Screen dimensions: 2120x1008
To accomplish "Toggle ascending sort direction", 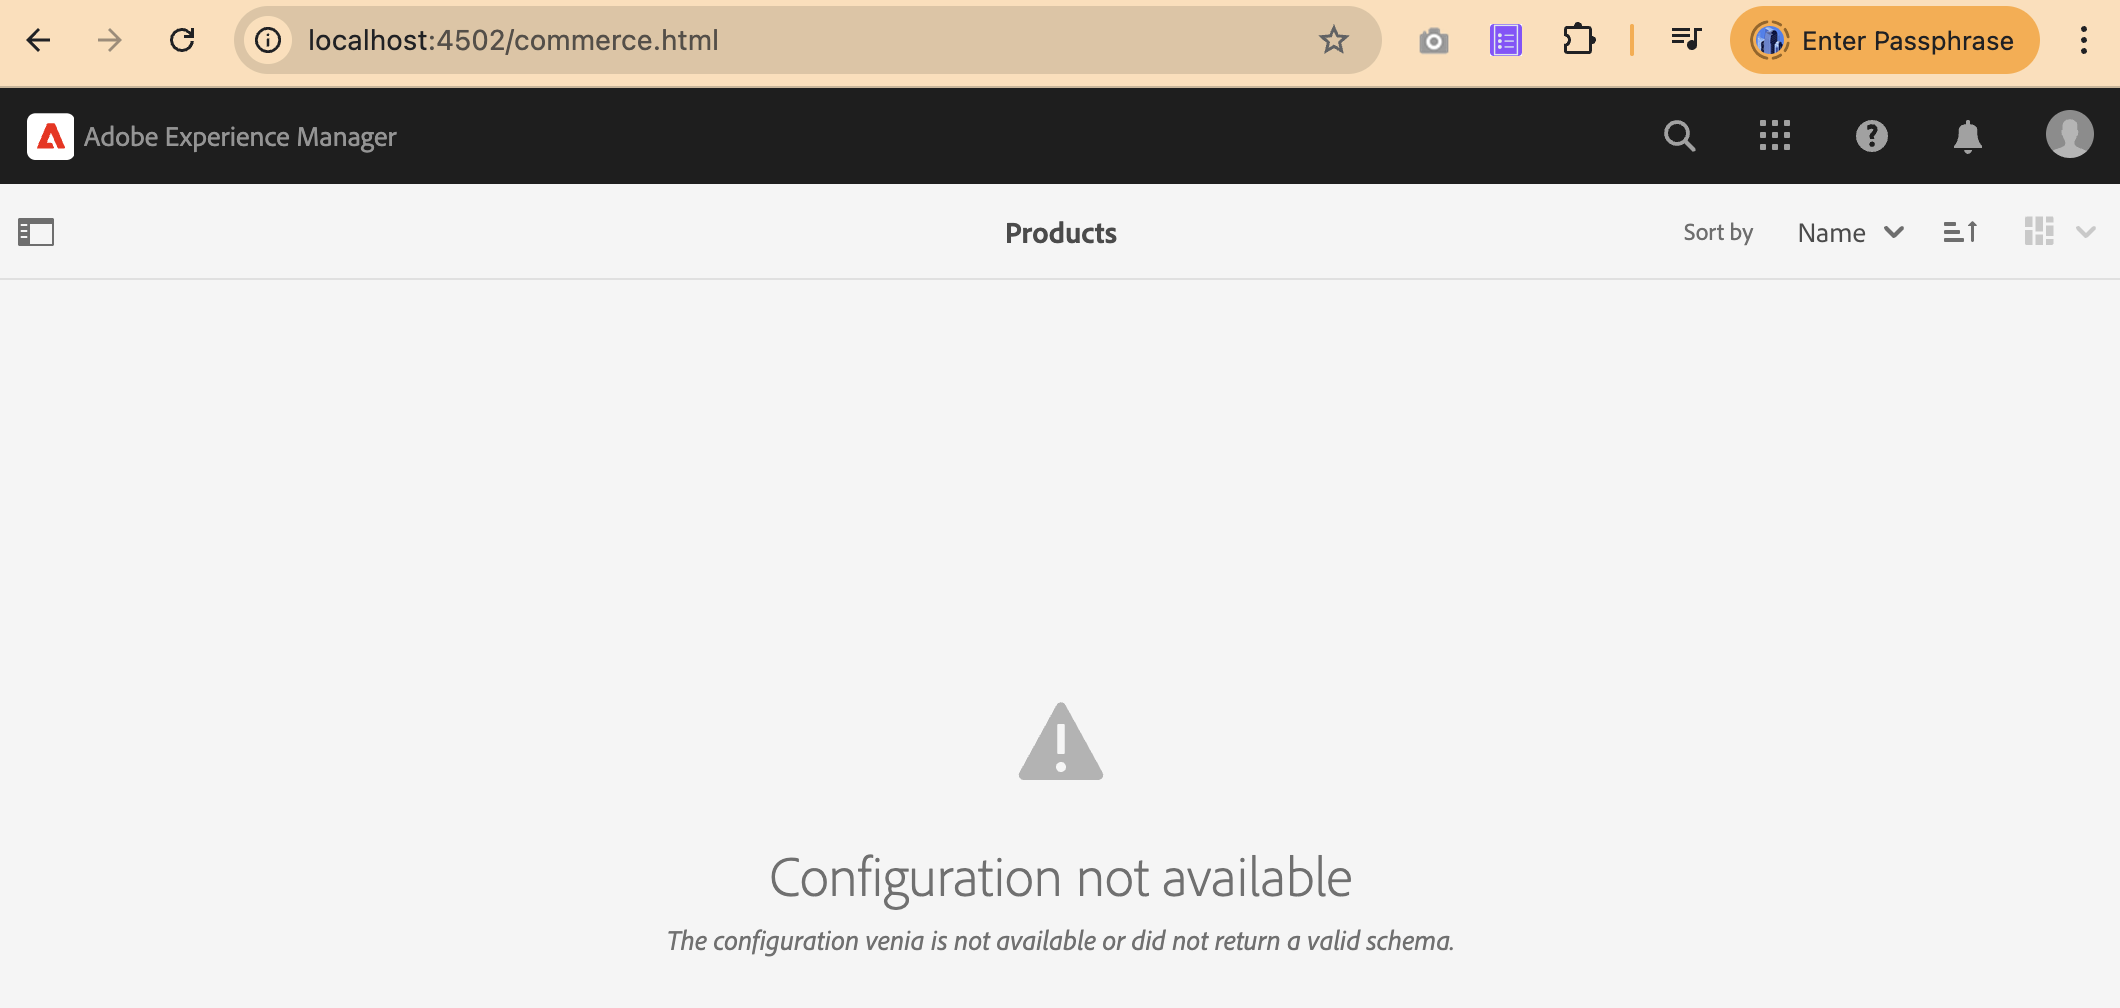I will click(x=1960, y=232).
